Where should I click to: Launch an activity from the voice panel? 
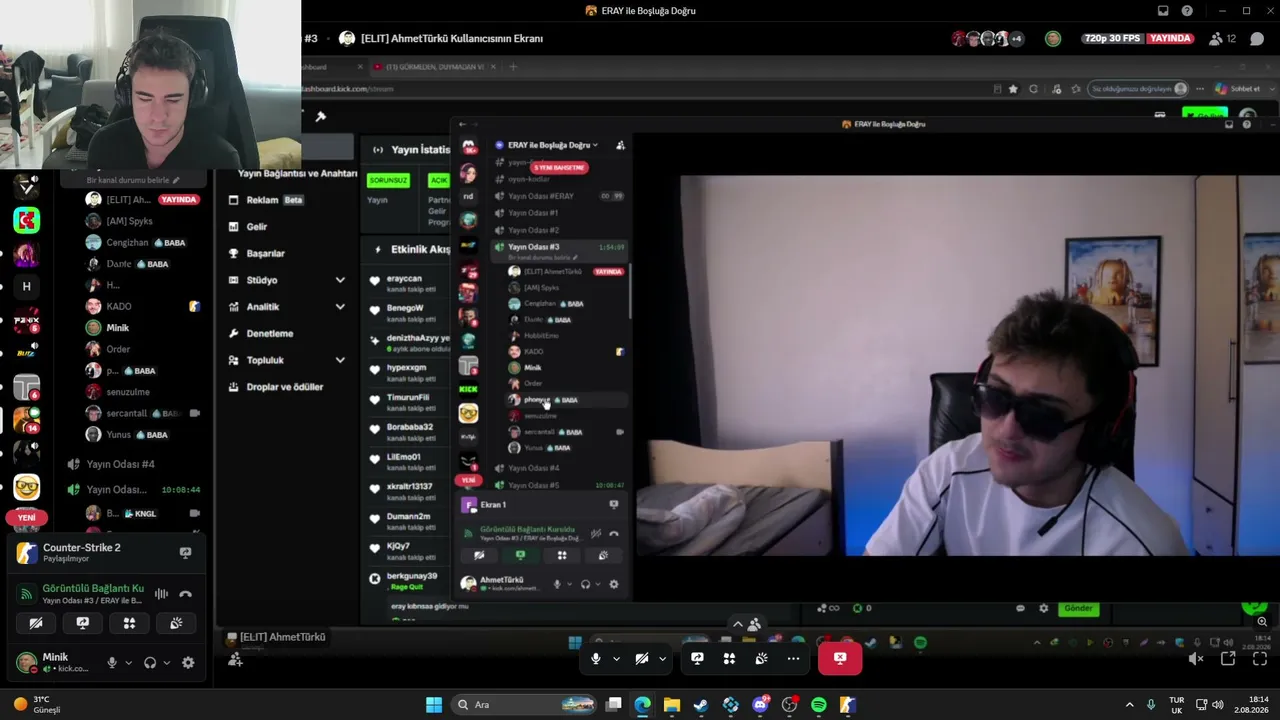click(129, 623)
